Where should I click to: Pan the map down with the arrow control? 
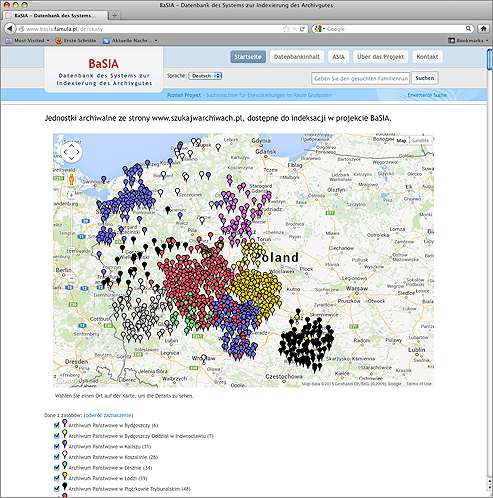coord(72,158)
